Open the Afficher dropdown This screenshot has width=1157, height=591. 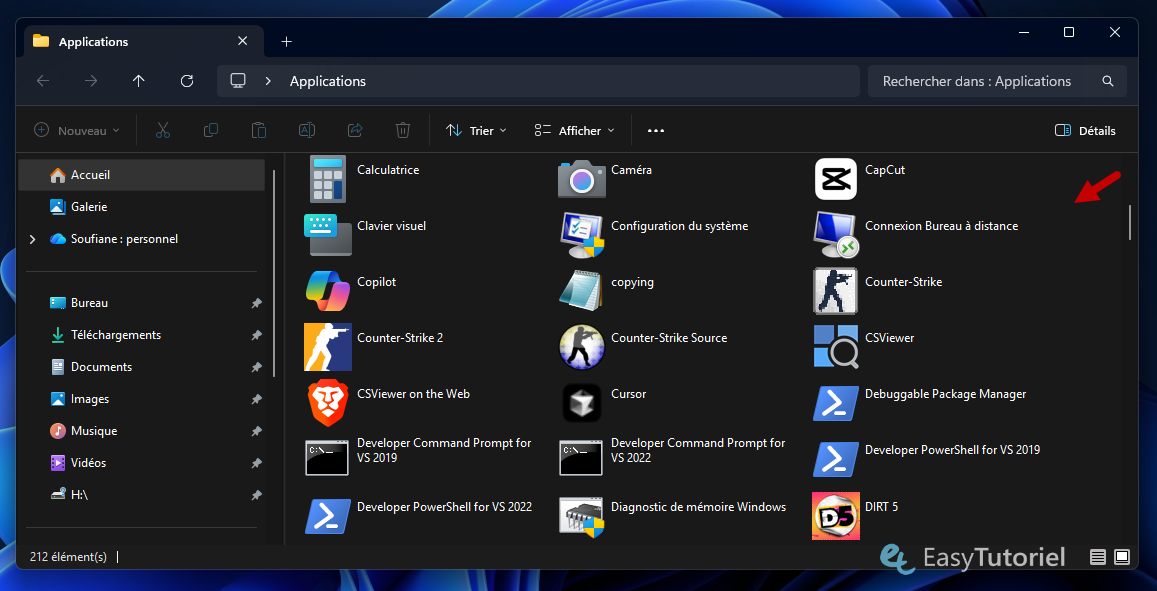click(x=573, y=130)
